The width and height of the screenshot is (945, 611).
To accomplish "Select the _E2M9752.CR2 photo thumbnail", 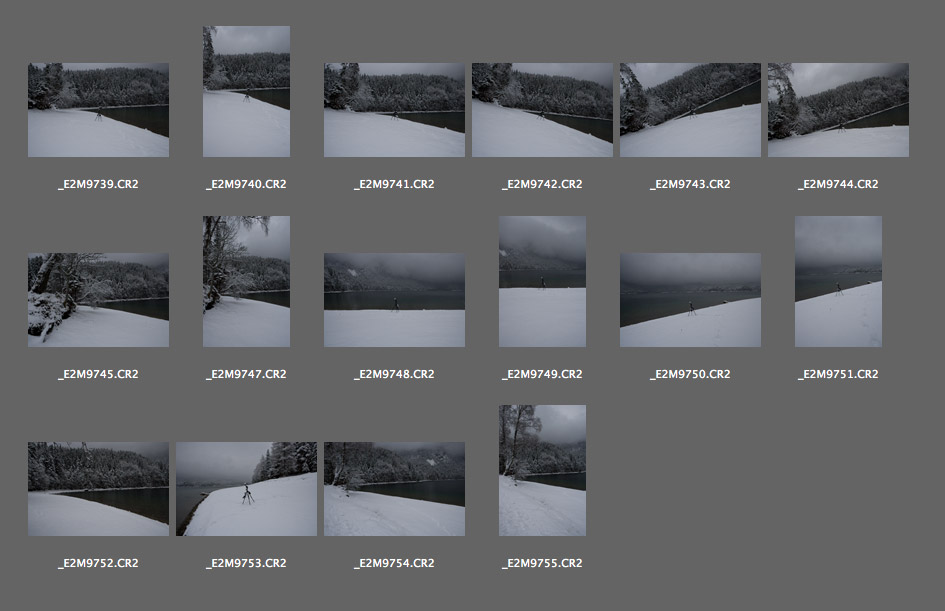I will (x=98, y=489).
